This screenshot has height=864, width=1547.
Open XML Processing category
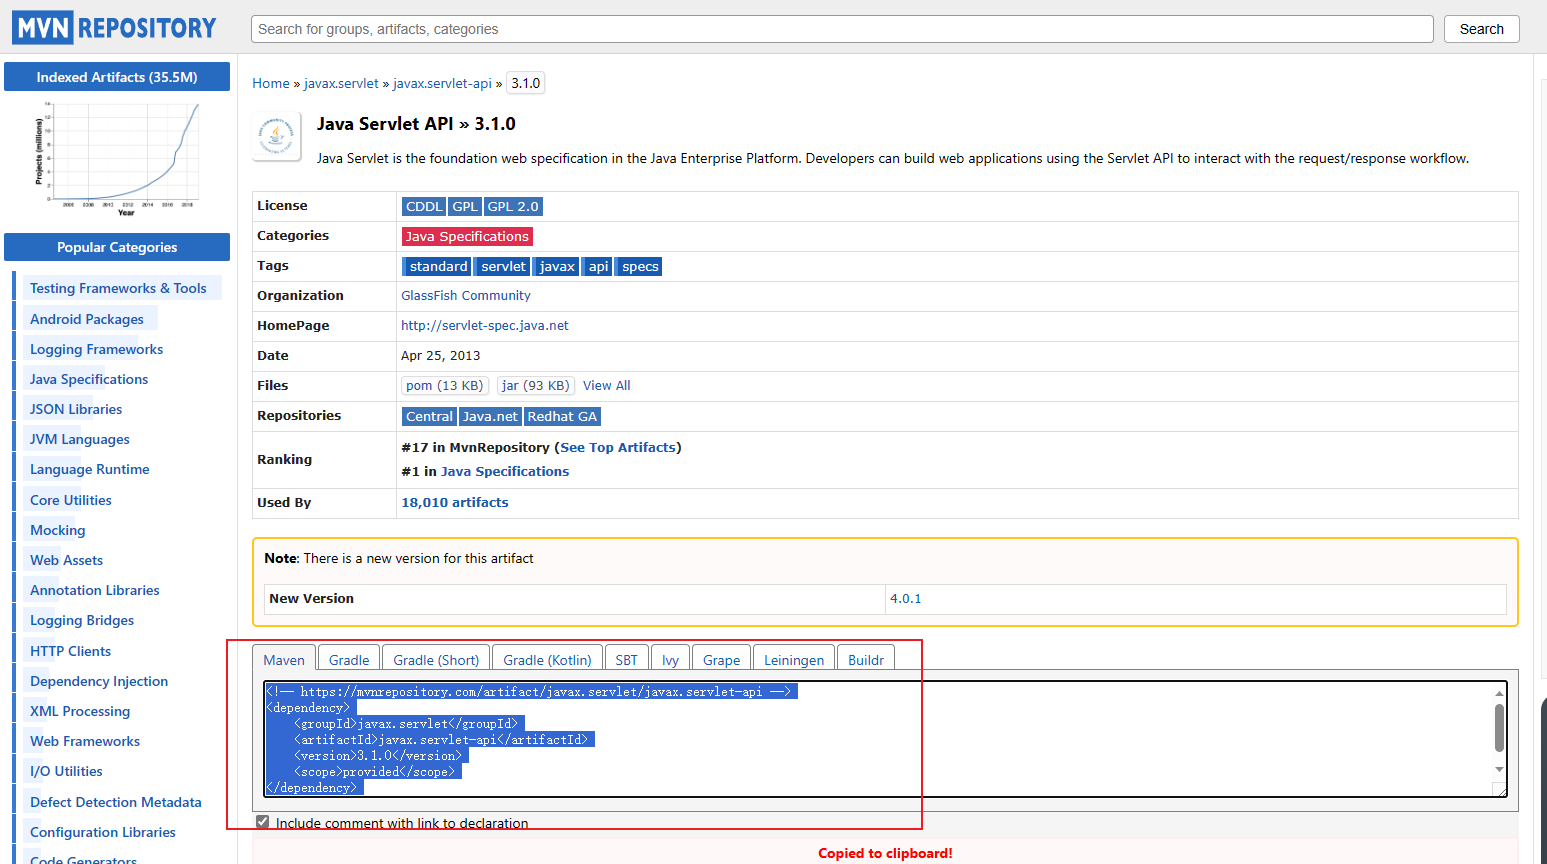[x=80, y=711]
